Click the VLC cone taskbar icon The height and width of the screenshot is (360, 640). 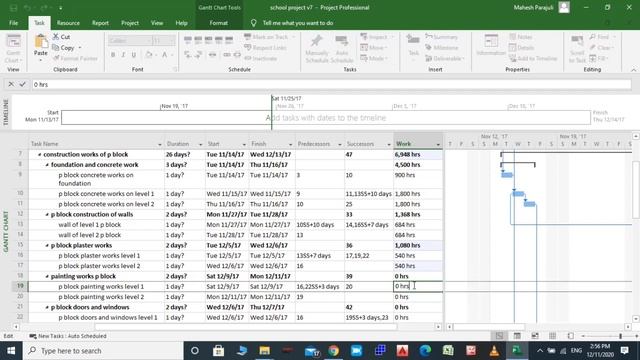point(494,351)
